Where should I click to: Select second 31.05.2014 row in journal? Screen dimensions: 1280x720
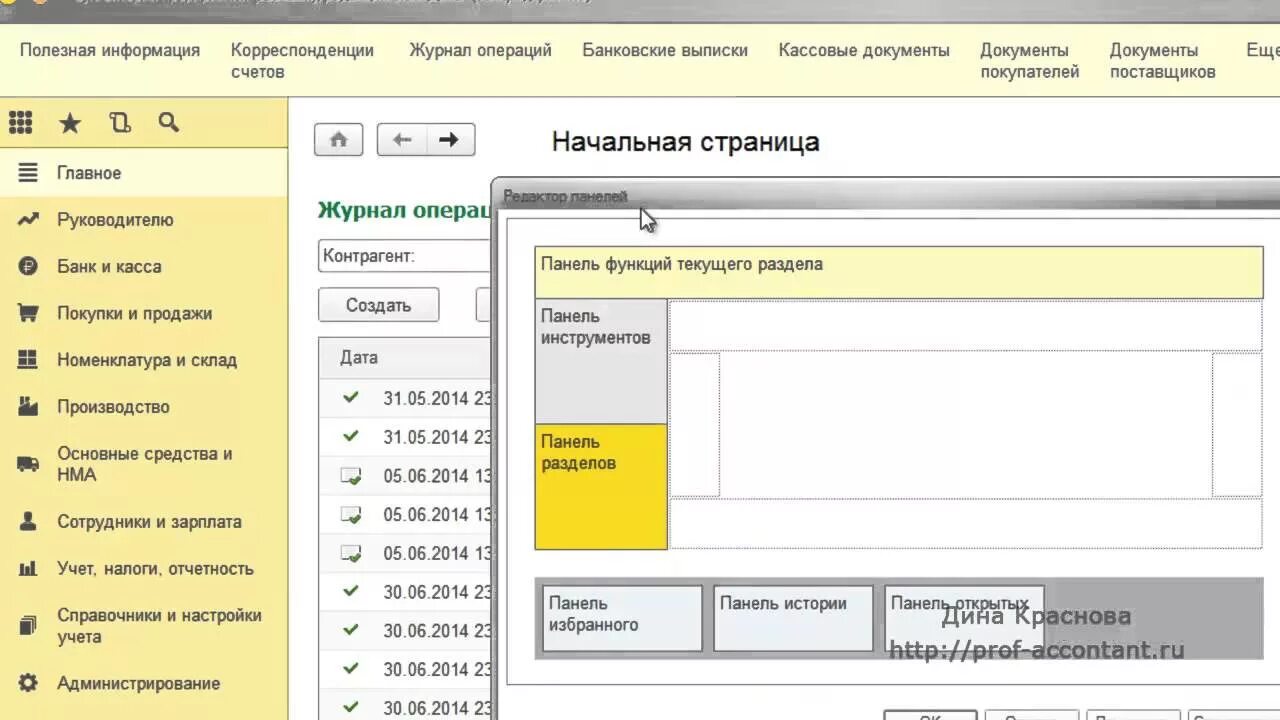[x=405, y=437]
